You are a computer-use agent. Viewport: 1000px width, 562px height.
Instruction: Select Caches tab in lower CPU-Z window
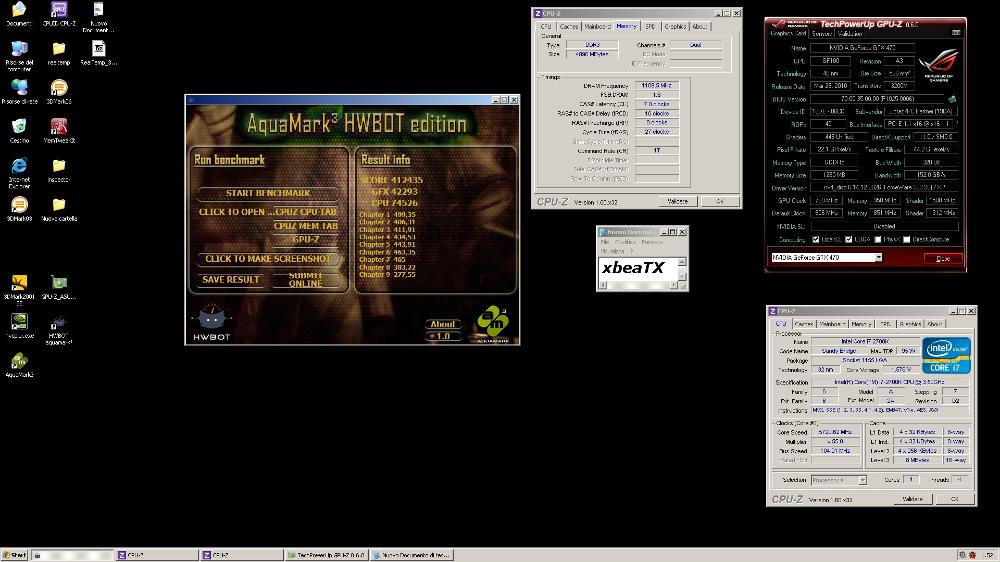point(804,324)
